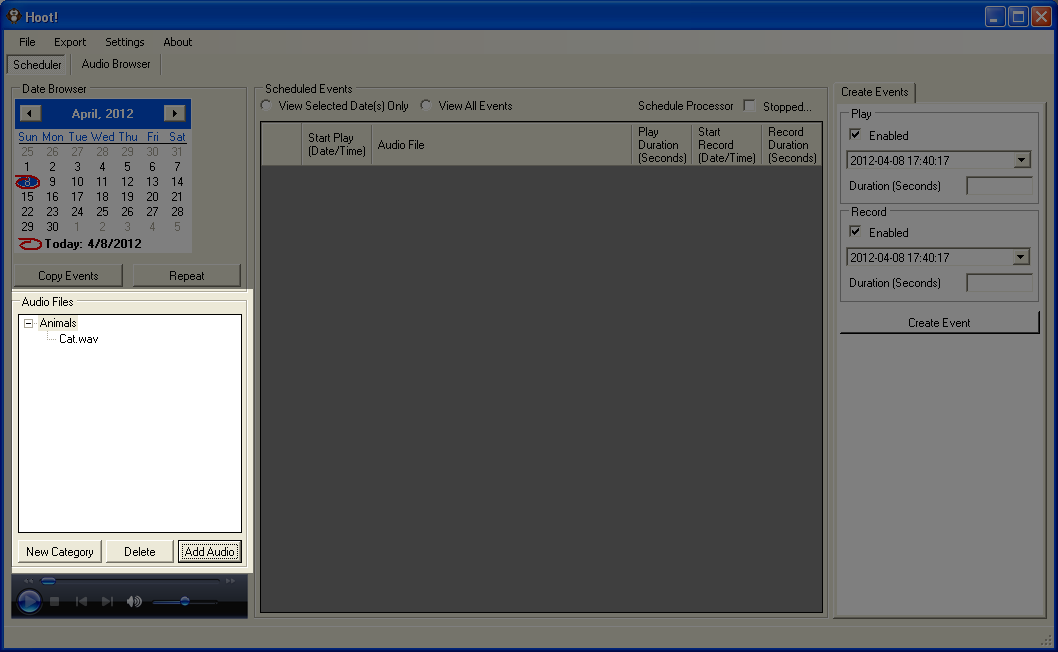
Task: Select April 12 on the calendar
Action: [x=128, y=182]
